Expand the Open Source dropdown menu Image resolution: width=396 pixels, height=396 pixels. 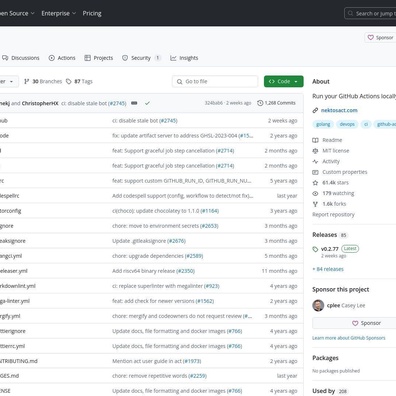tap(17, 13)
